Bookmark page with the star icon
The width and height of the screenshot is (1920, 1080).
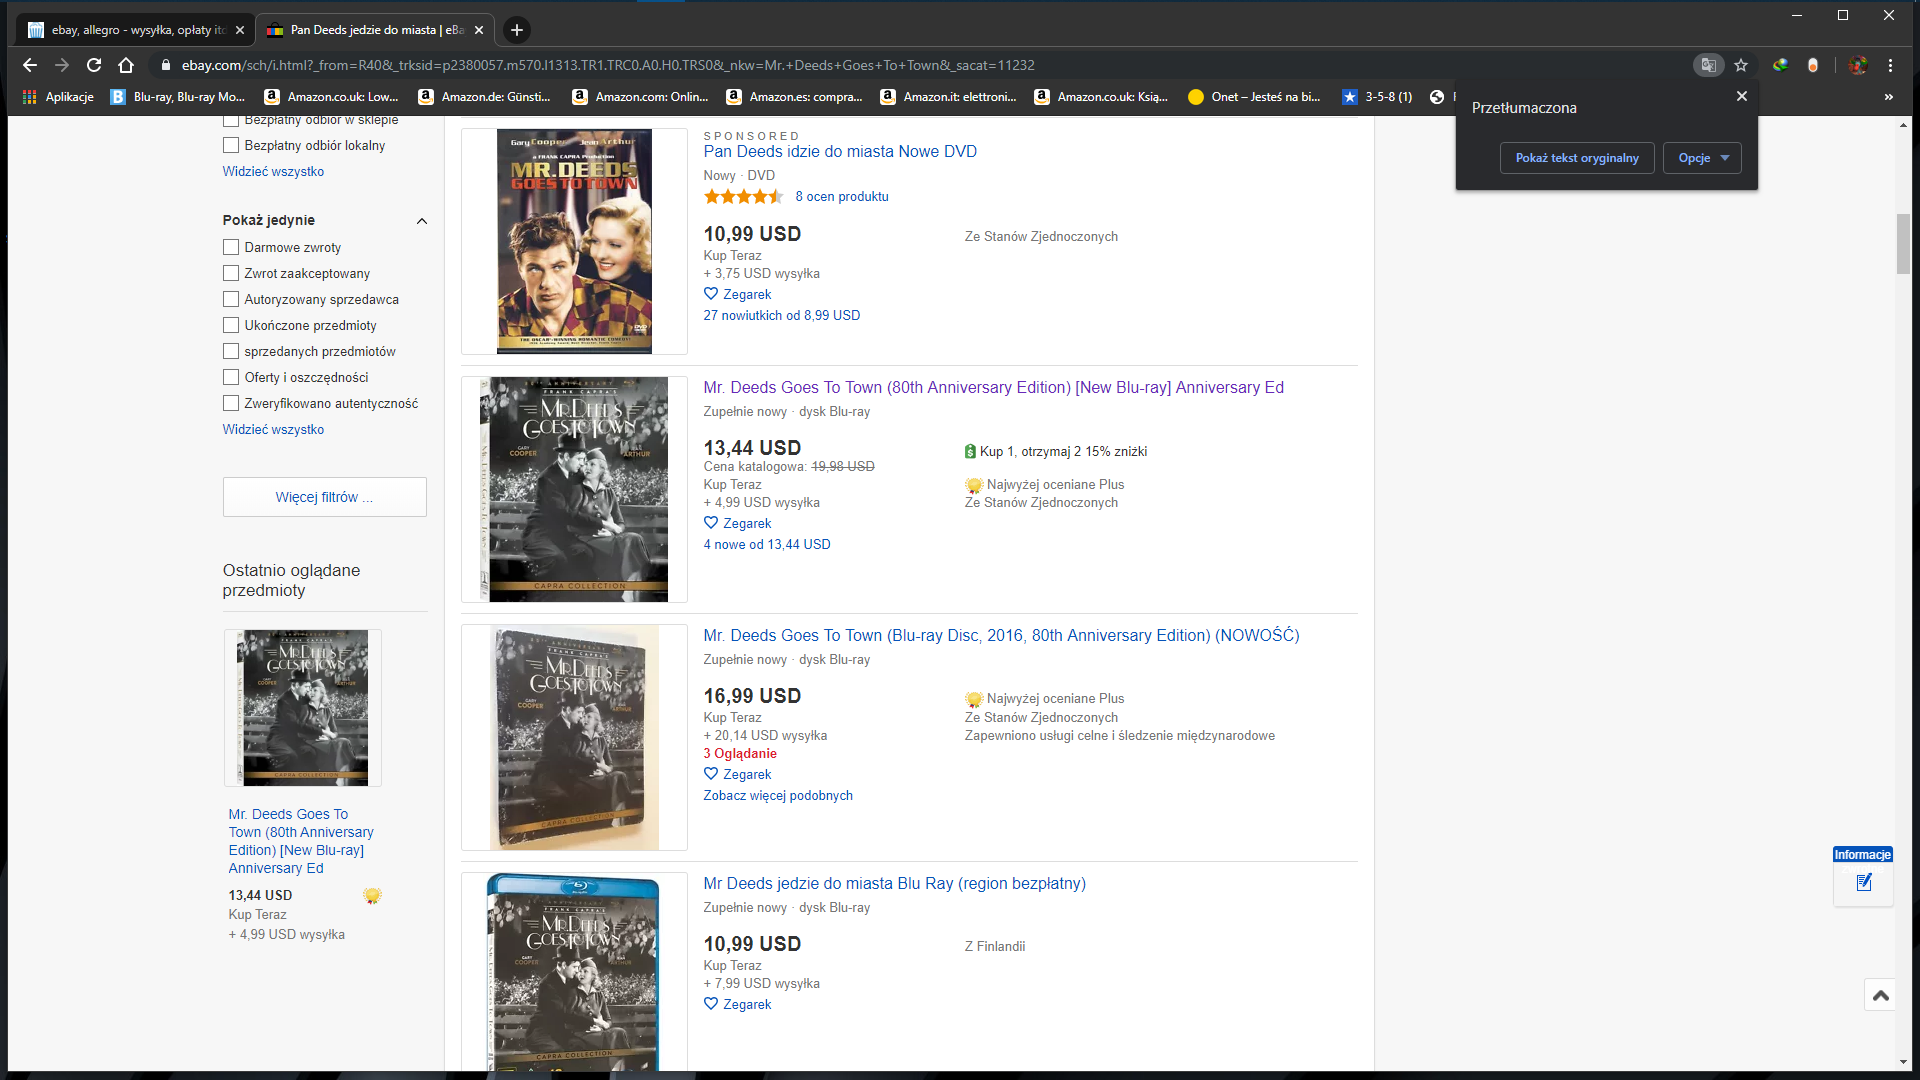pyautogui.click(x=1741, y=65)
